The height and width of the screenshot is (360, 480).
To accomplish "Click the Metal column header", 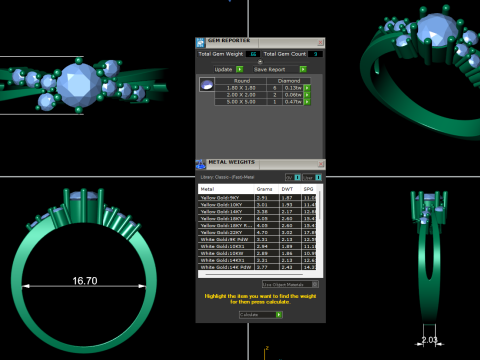I will coord(226,189).
